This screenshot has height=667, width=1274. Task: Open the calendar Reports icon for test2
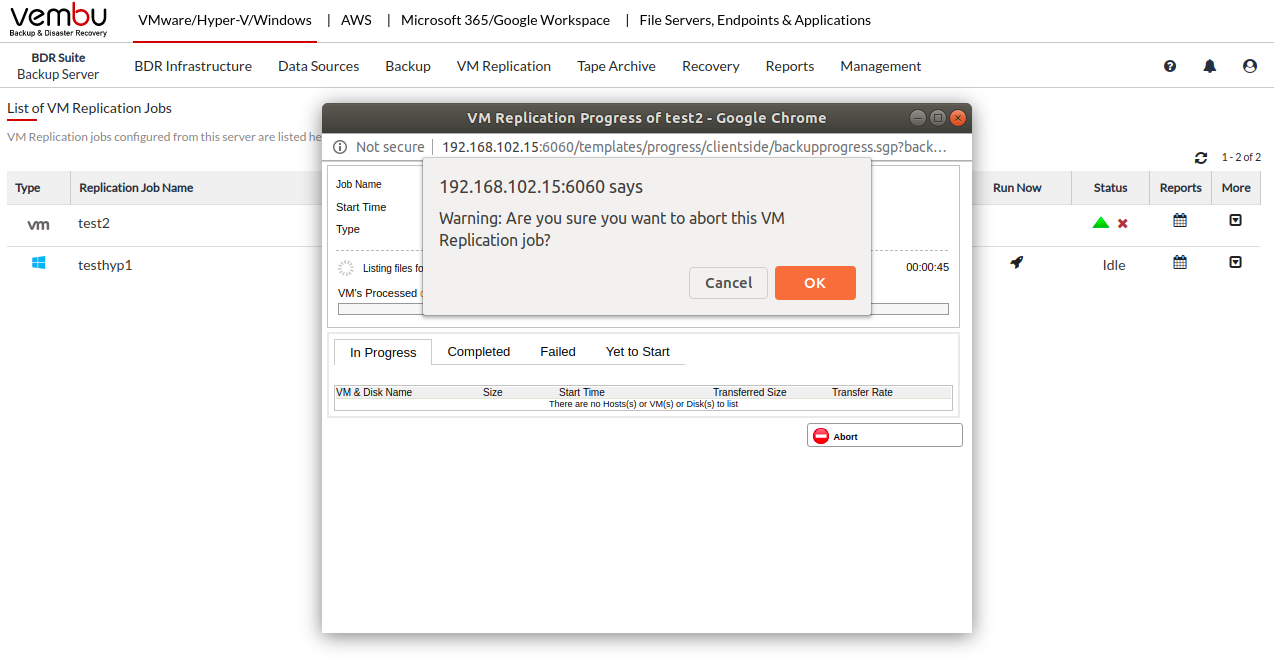1180,221
